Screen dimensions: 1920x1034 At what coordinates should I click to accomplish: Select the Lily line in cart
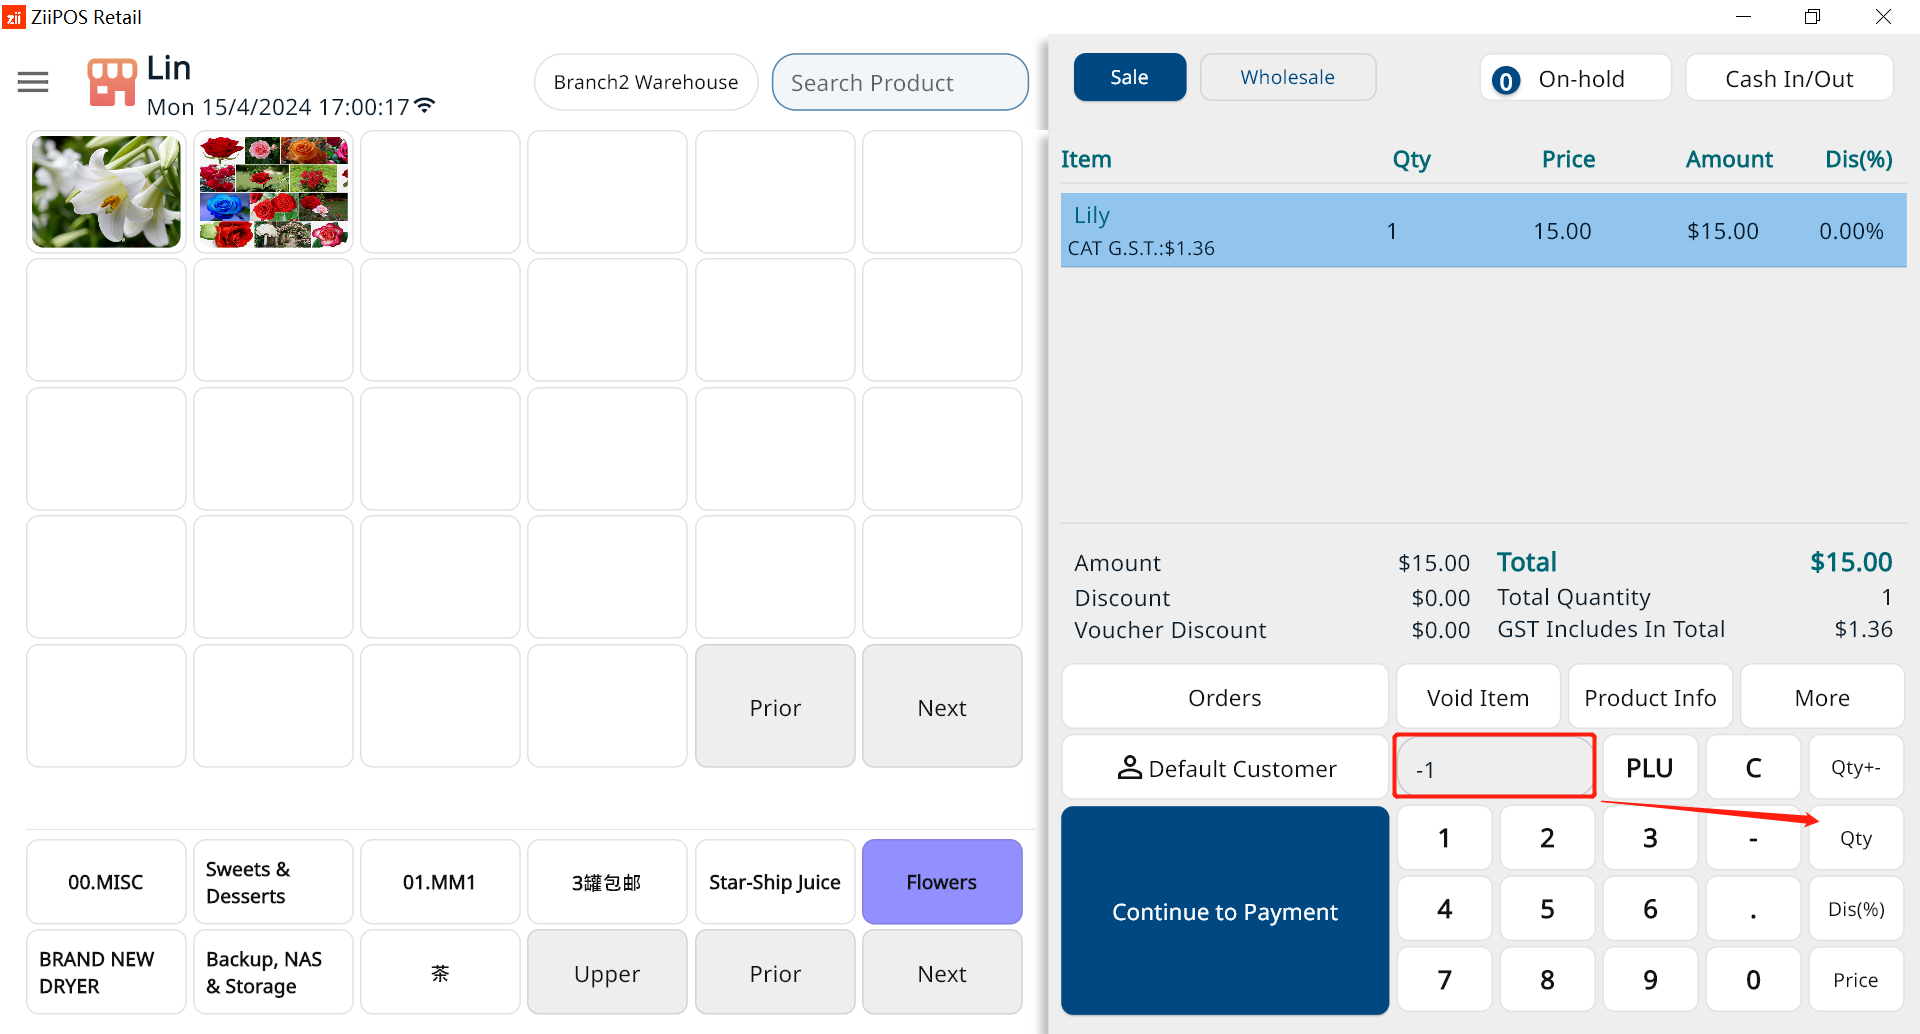click(x=1483, y=231)
